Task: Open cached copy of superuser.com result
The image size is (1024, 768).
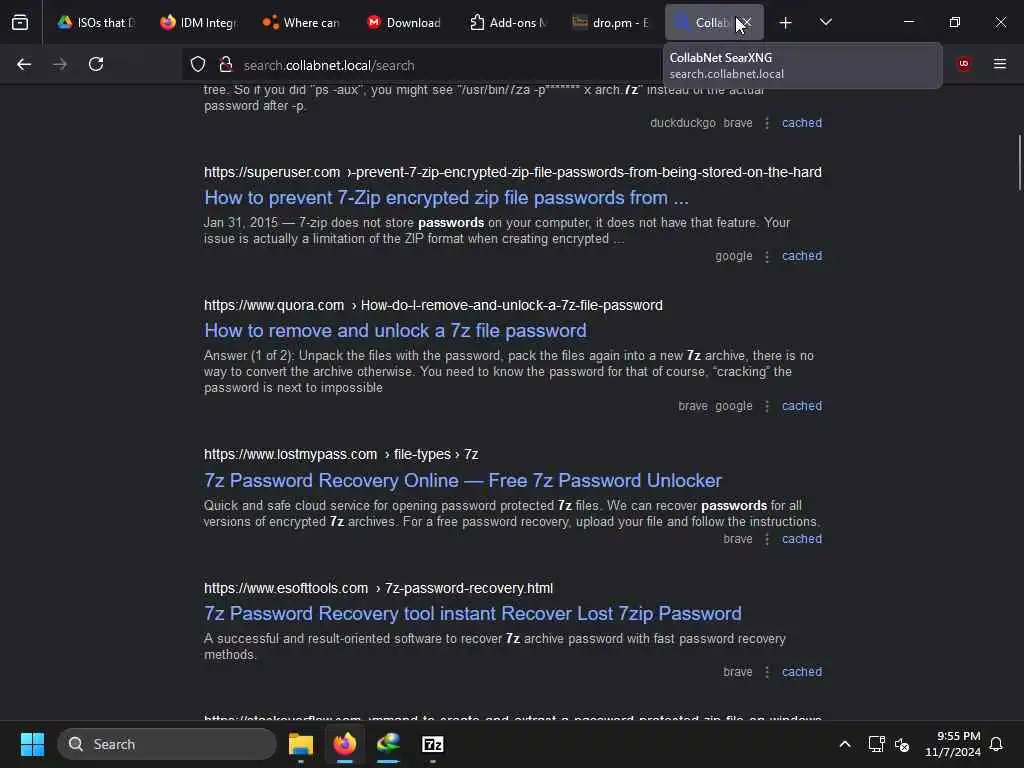Action: [x=802, y=256]
